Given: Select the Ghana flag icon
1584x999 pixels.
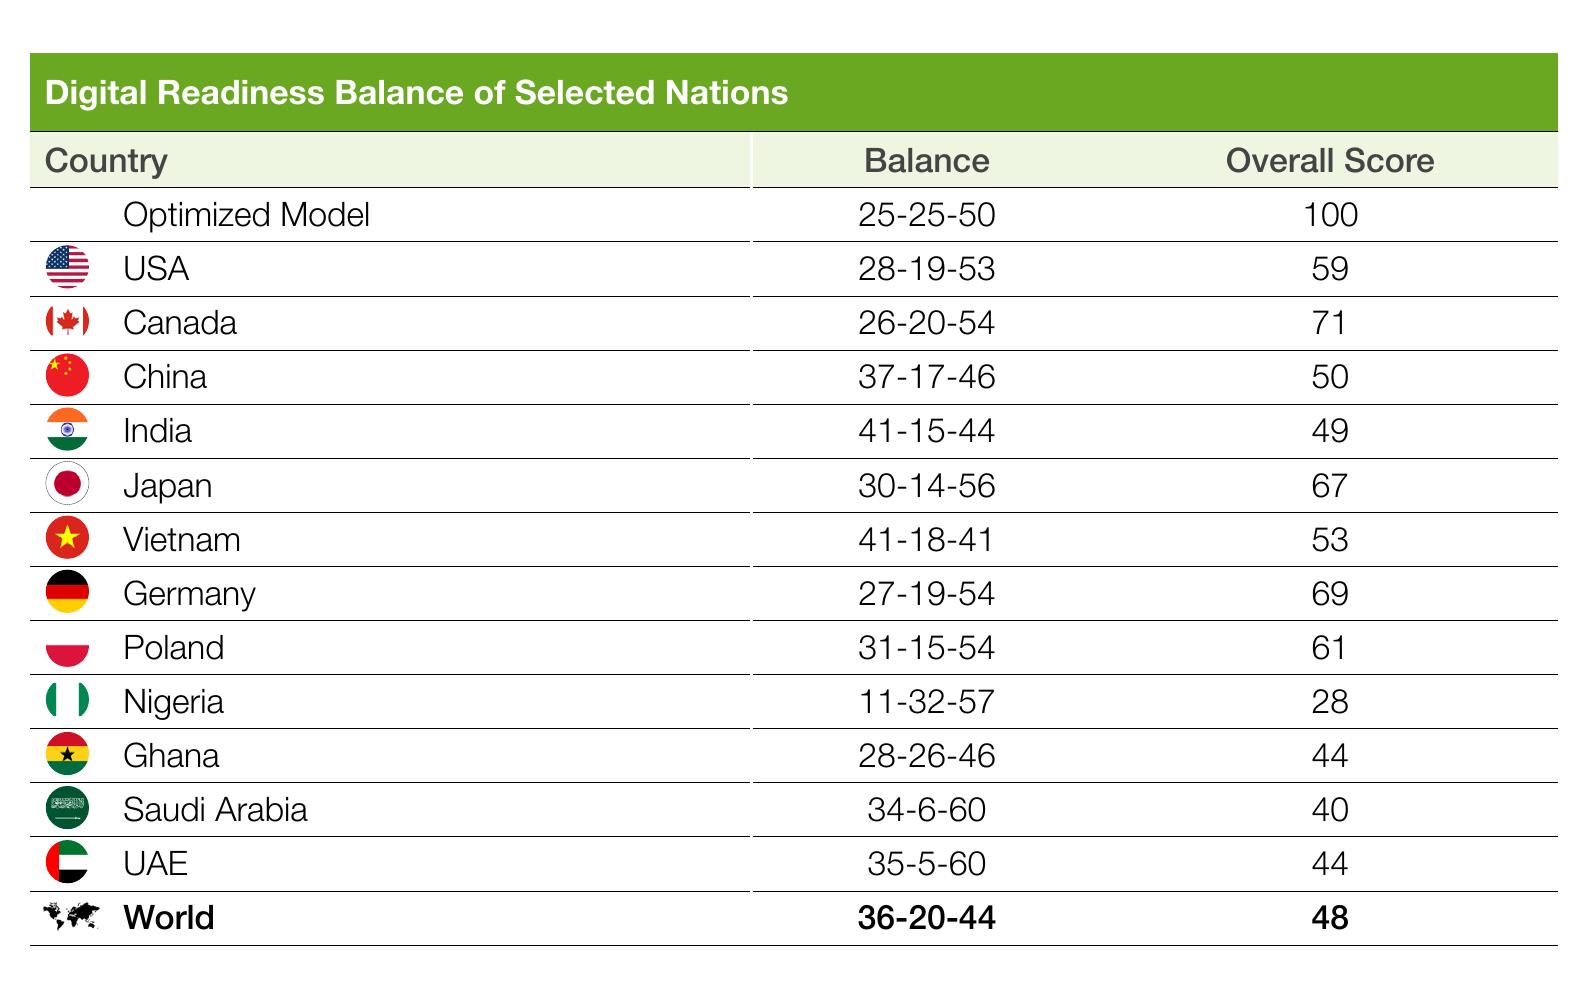Looking at the screenshot, I should point(68,754).
